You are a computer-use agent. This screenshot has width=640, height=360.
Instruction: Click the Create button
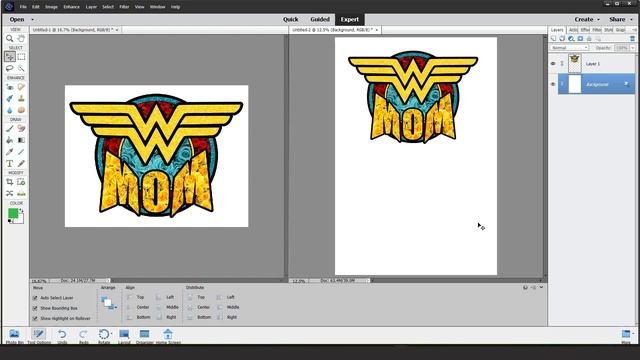(x=584, y=20)
